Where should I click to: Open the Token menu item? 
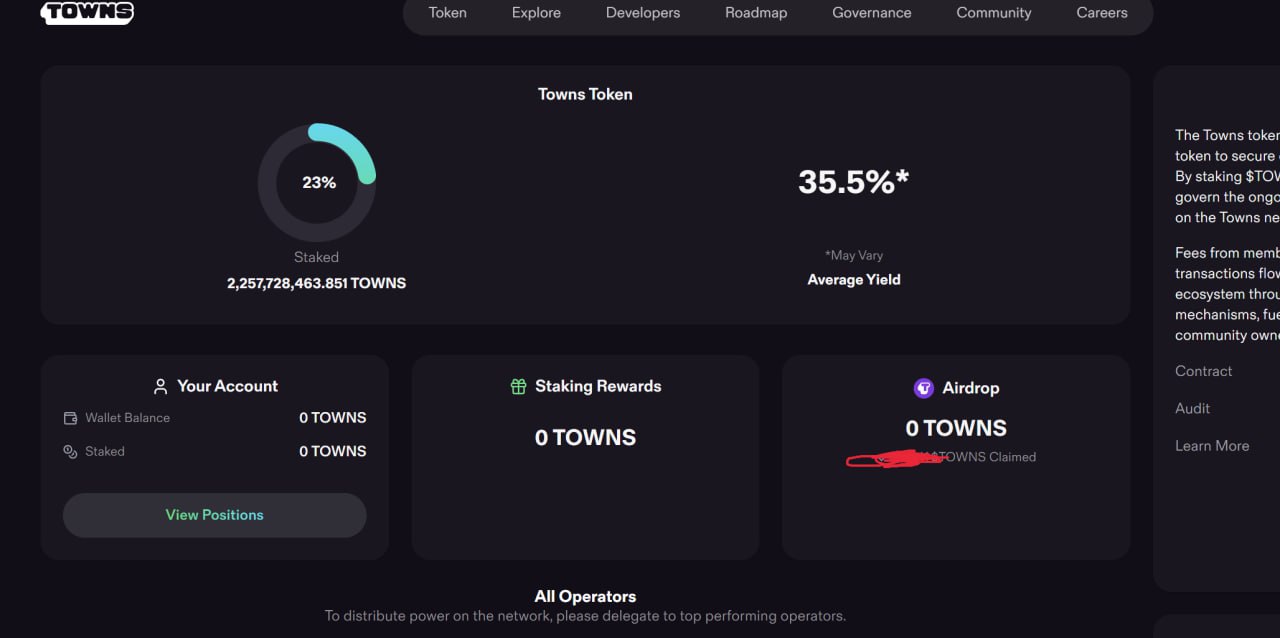pyautogui.click(x=447, y=13)
